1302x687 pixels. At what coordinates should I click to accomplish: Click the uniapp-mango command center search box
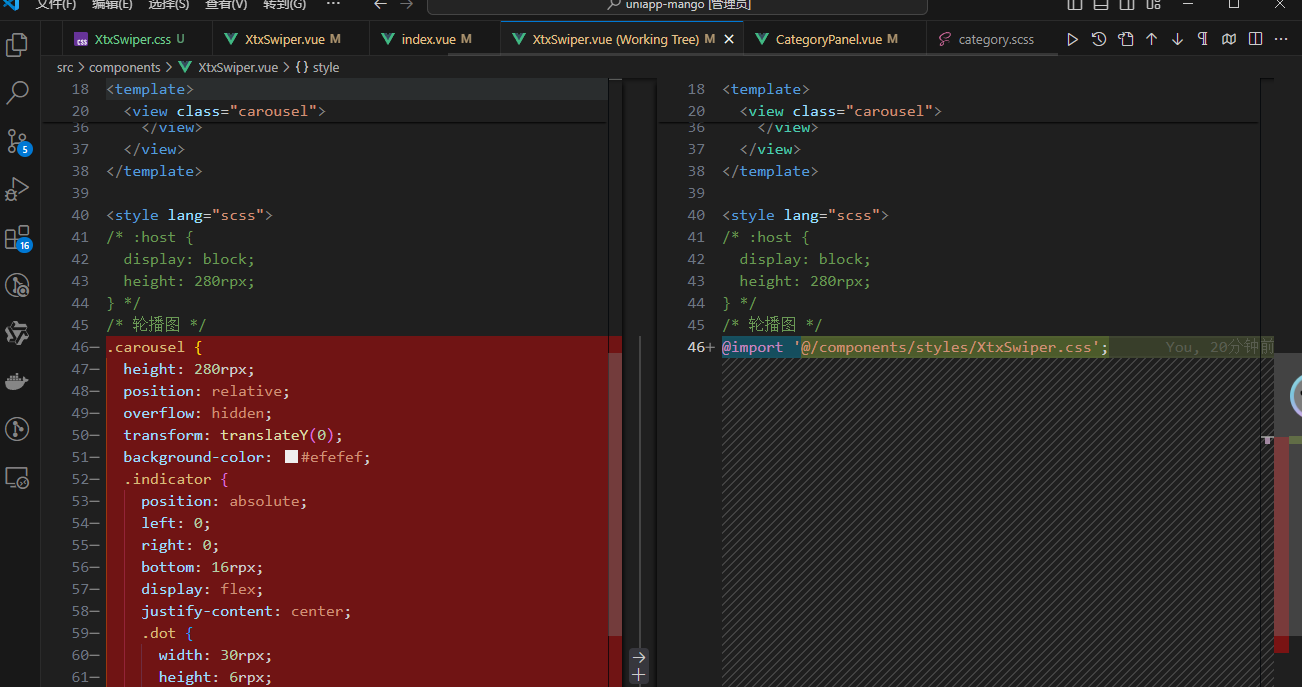coord(677,6)
